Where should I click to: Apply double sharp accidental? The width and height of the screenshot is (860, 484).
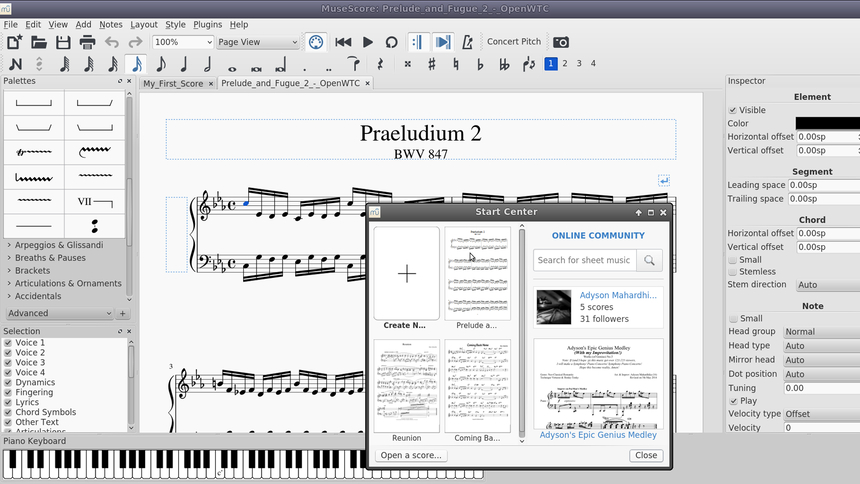tap(408, 64)
